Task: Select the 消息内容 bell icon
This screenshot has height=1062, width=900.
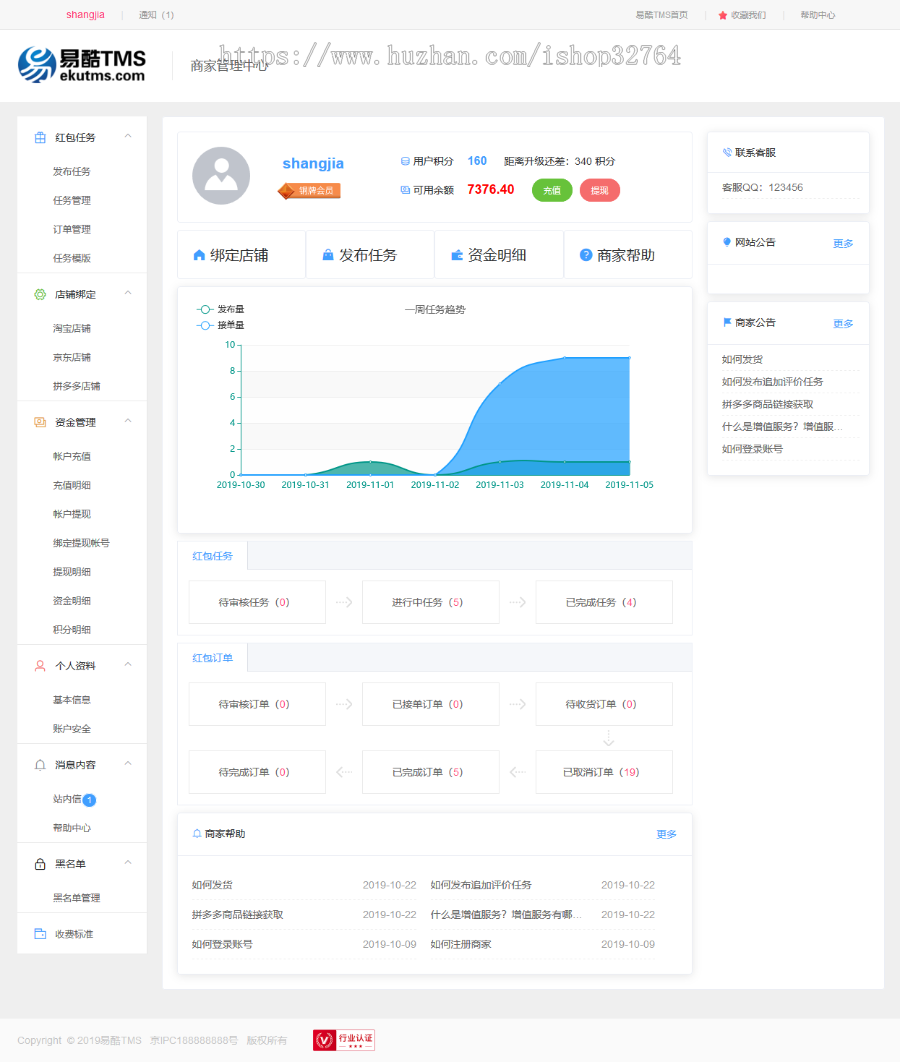Action: pyautogui.click(x=38, y=764)
